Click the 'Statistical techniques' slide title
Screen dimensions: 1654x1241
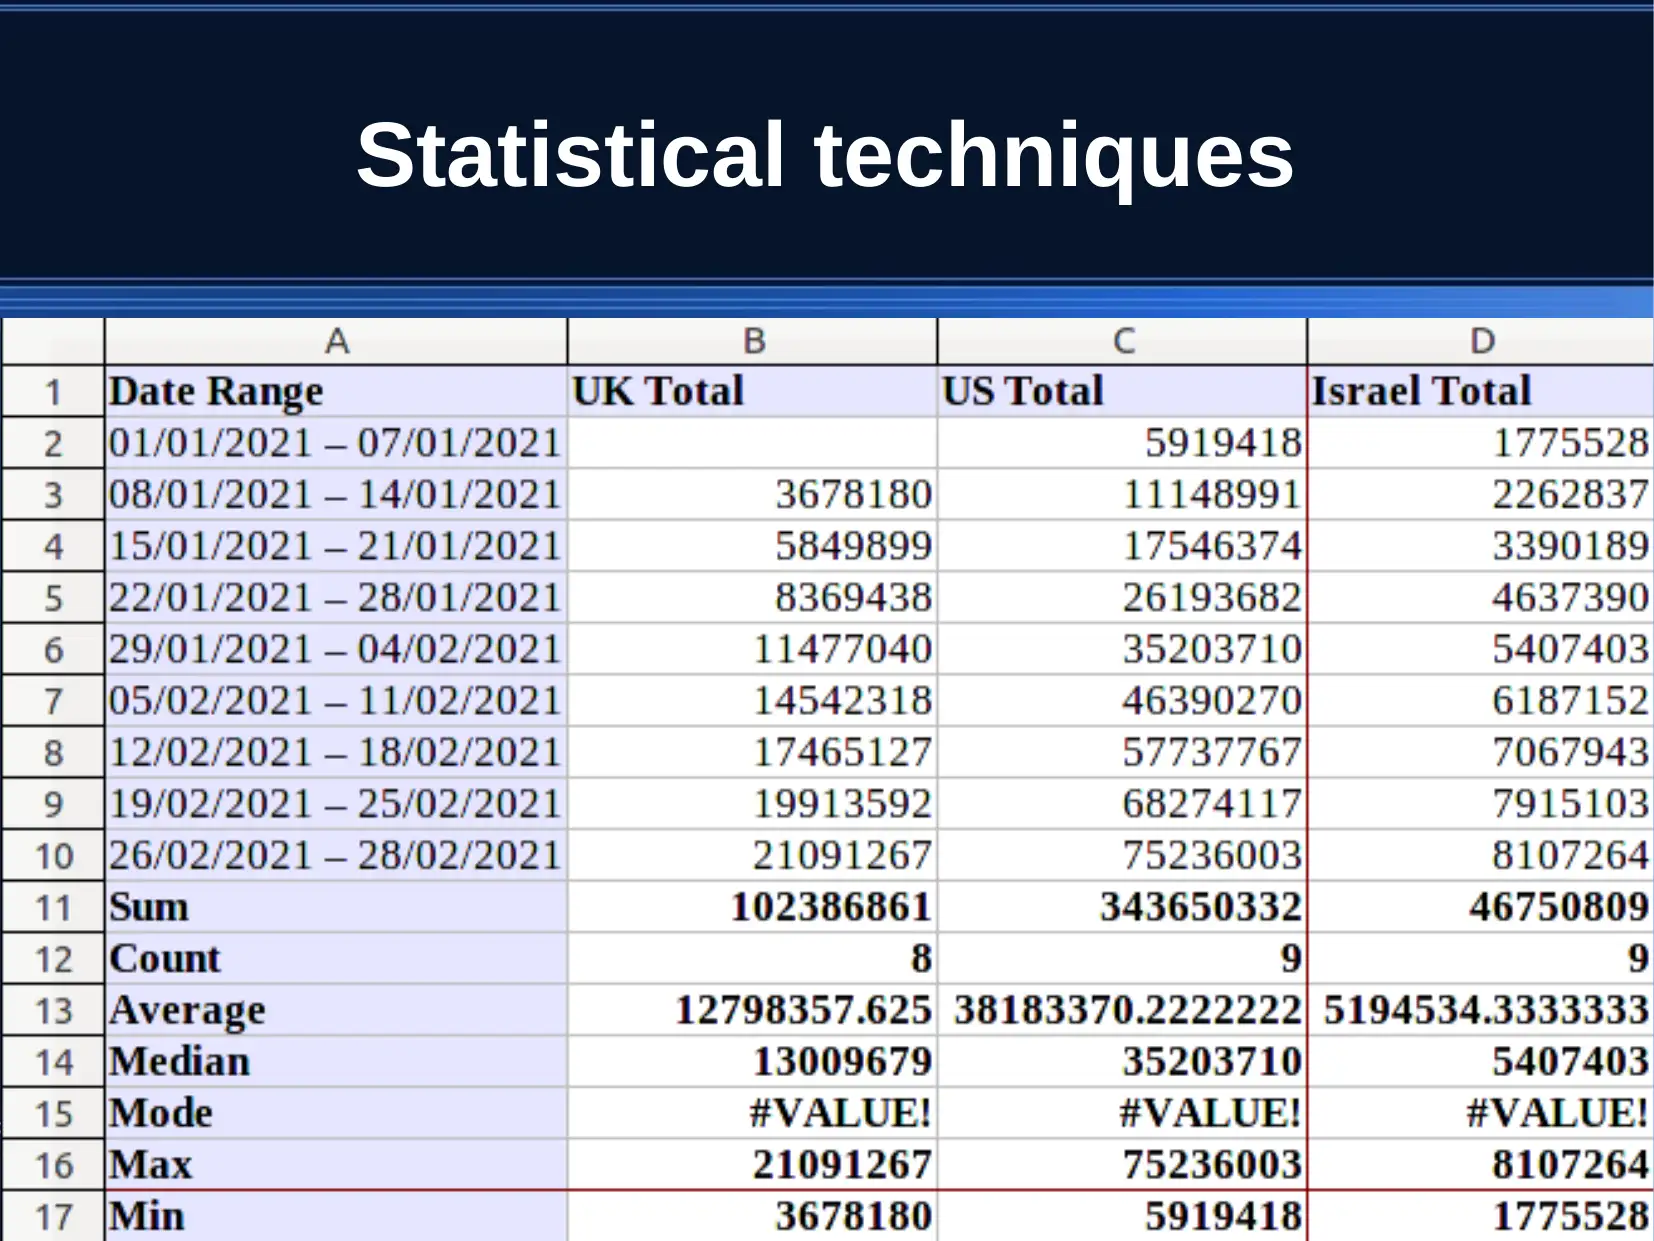coord(826,155)
